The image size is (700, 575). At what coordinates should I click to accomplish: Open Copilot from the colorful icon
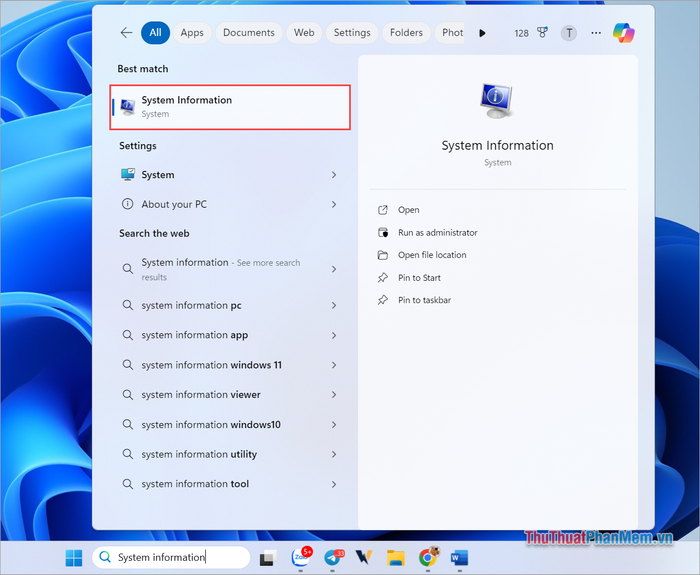(624, 33)
